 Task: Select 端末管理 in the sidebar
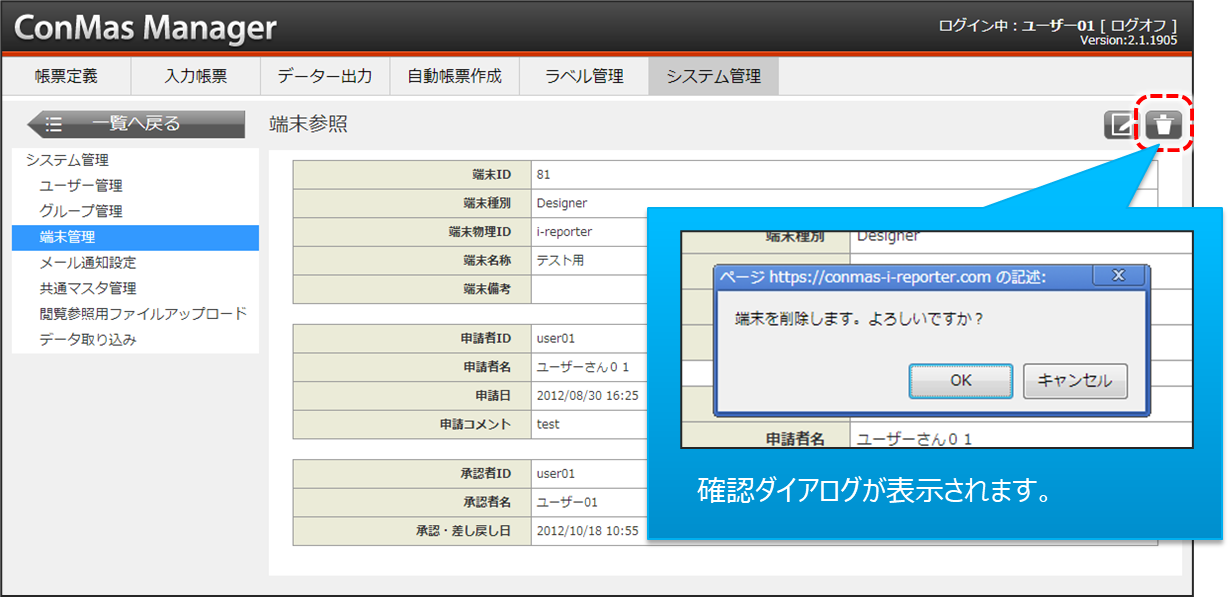click(x=68, y=238)
